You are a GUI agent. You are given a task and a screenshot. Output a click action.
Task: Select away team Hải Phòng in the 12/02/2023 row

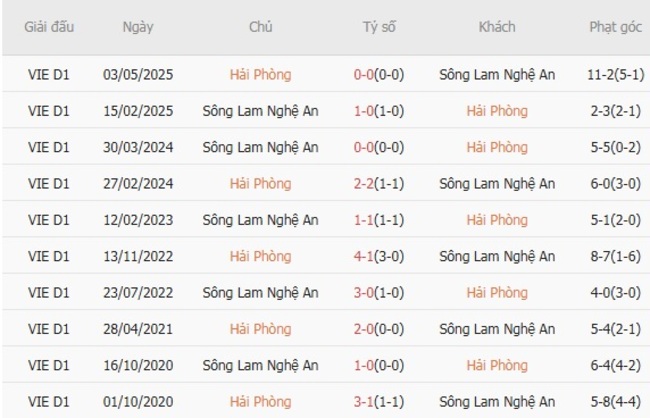click(x=497, y=220)
